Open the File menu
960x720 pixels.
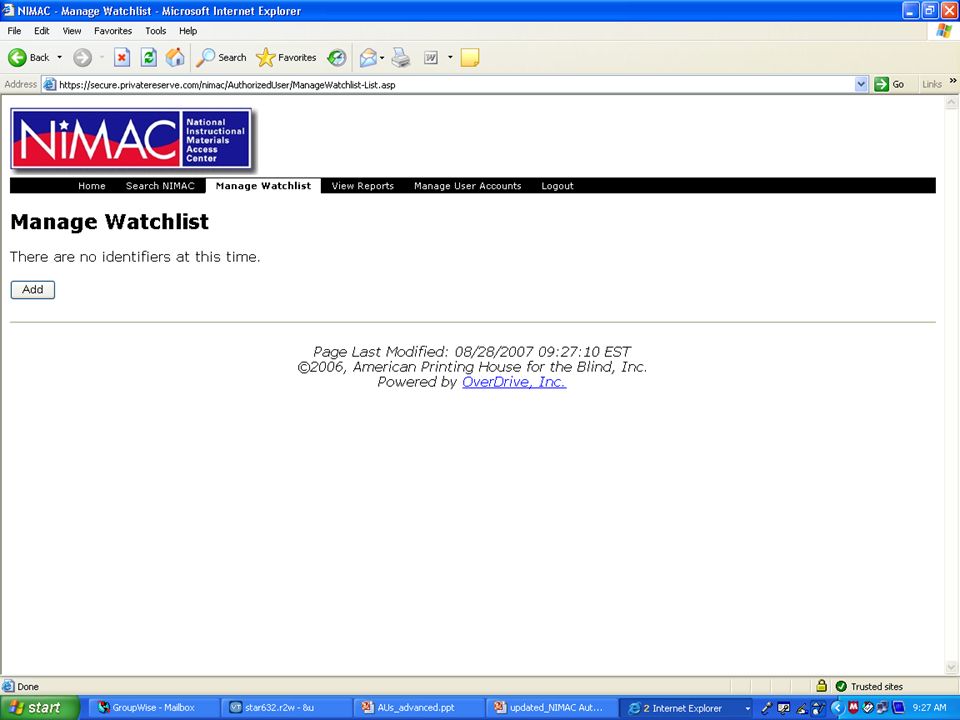[x=14, y=31]
